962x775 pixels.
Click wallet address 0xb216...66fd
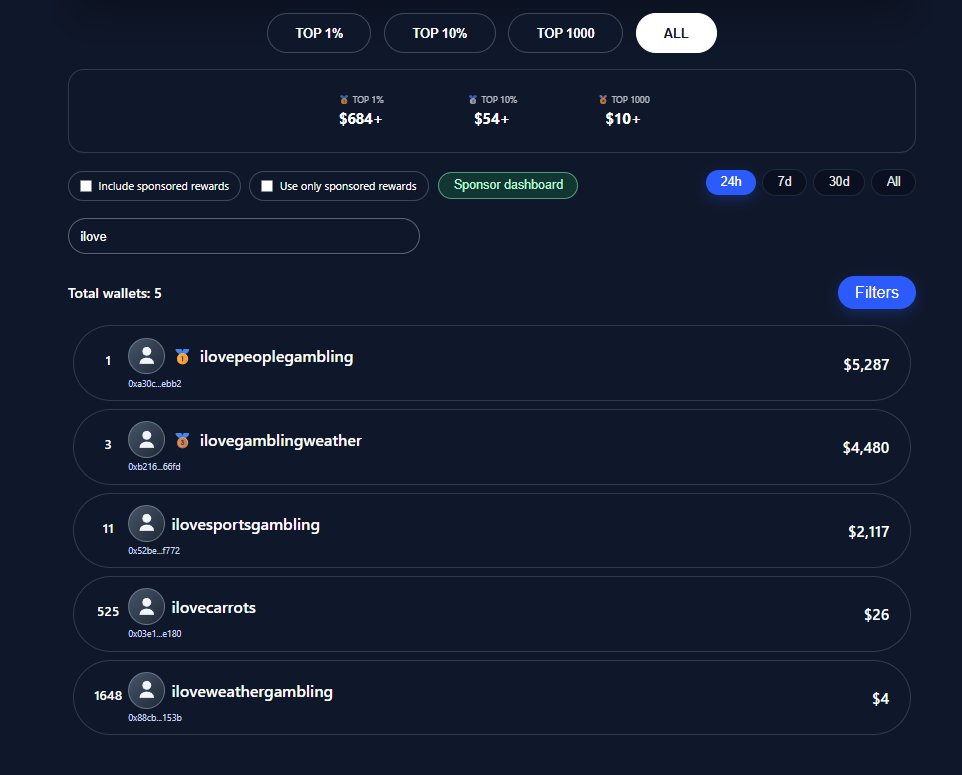[x=154, y=466]
